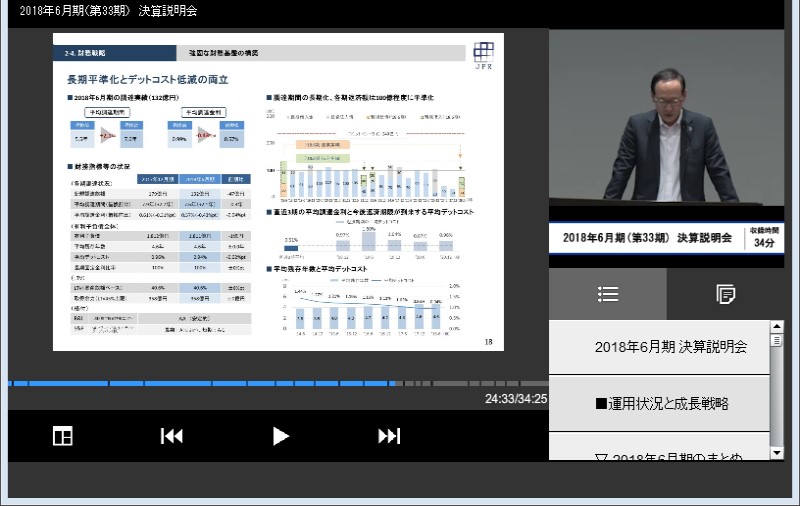The height and width of the screenshot is (506, 800).
Task: Click scrollbar down arrow in chapter list
Action: point(777,453)
